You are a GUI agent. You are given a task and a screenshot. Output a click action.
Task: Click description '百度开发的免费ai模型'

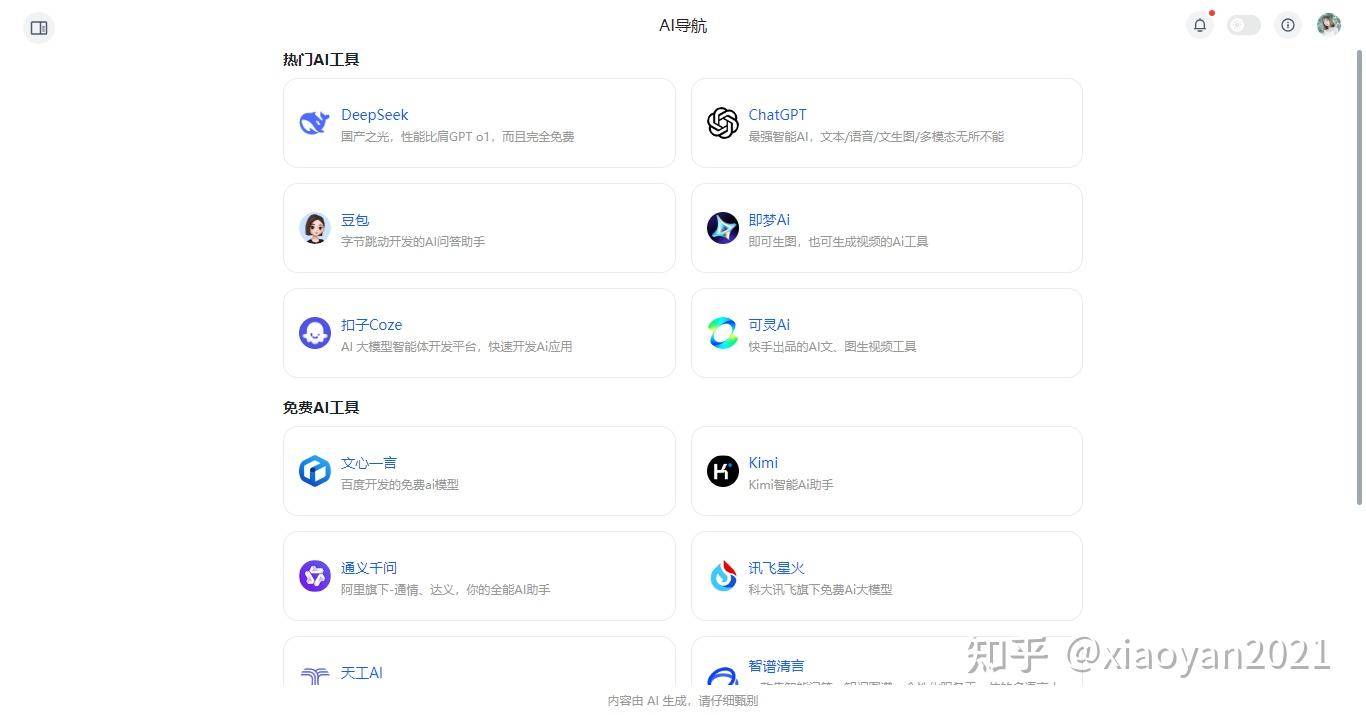point(400,485)
